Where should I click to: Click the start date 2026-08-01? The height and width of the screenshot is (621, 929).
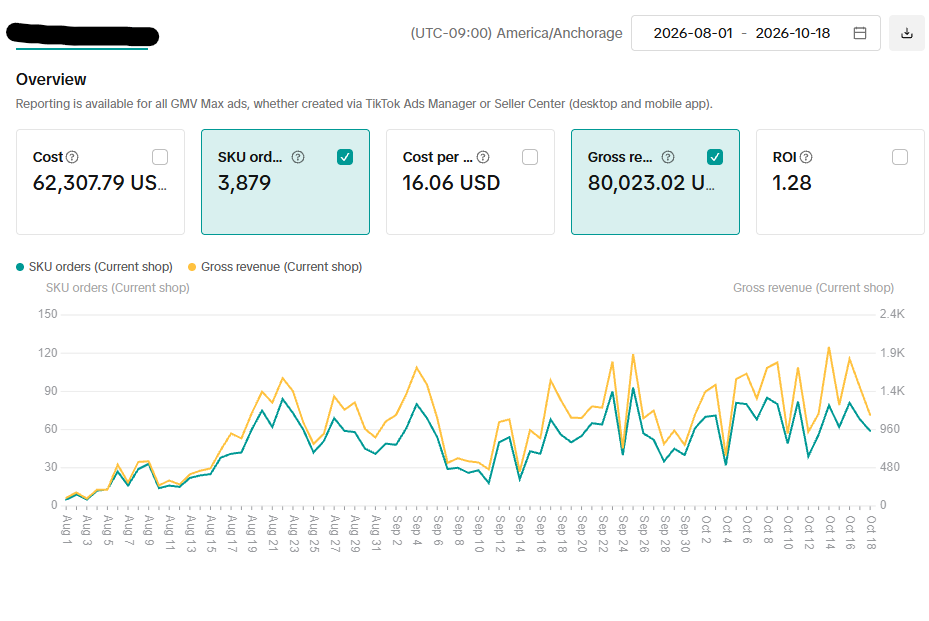[x=693, y=33]
